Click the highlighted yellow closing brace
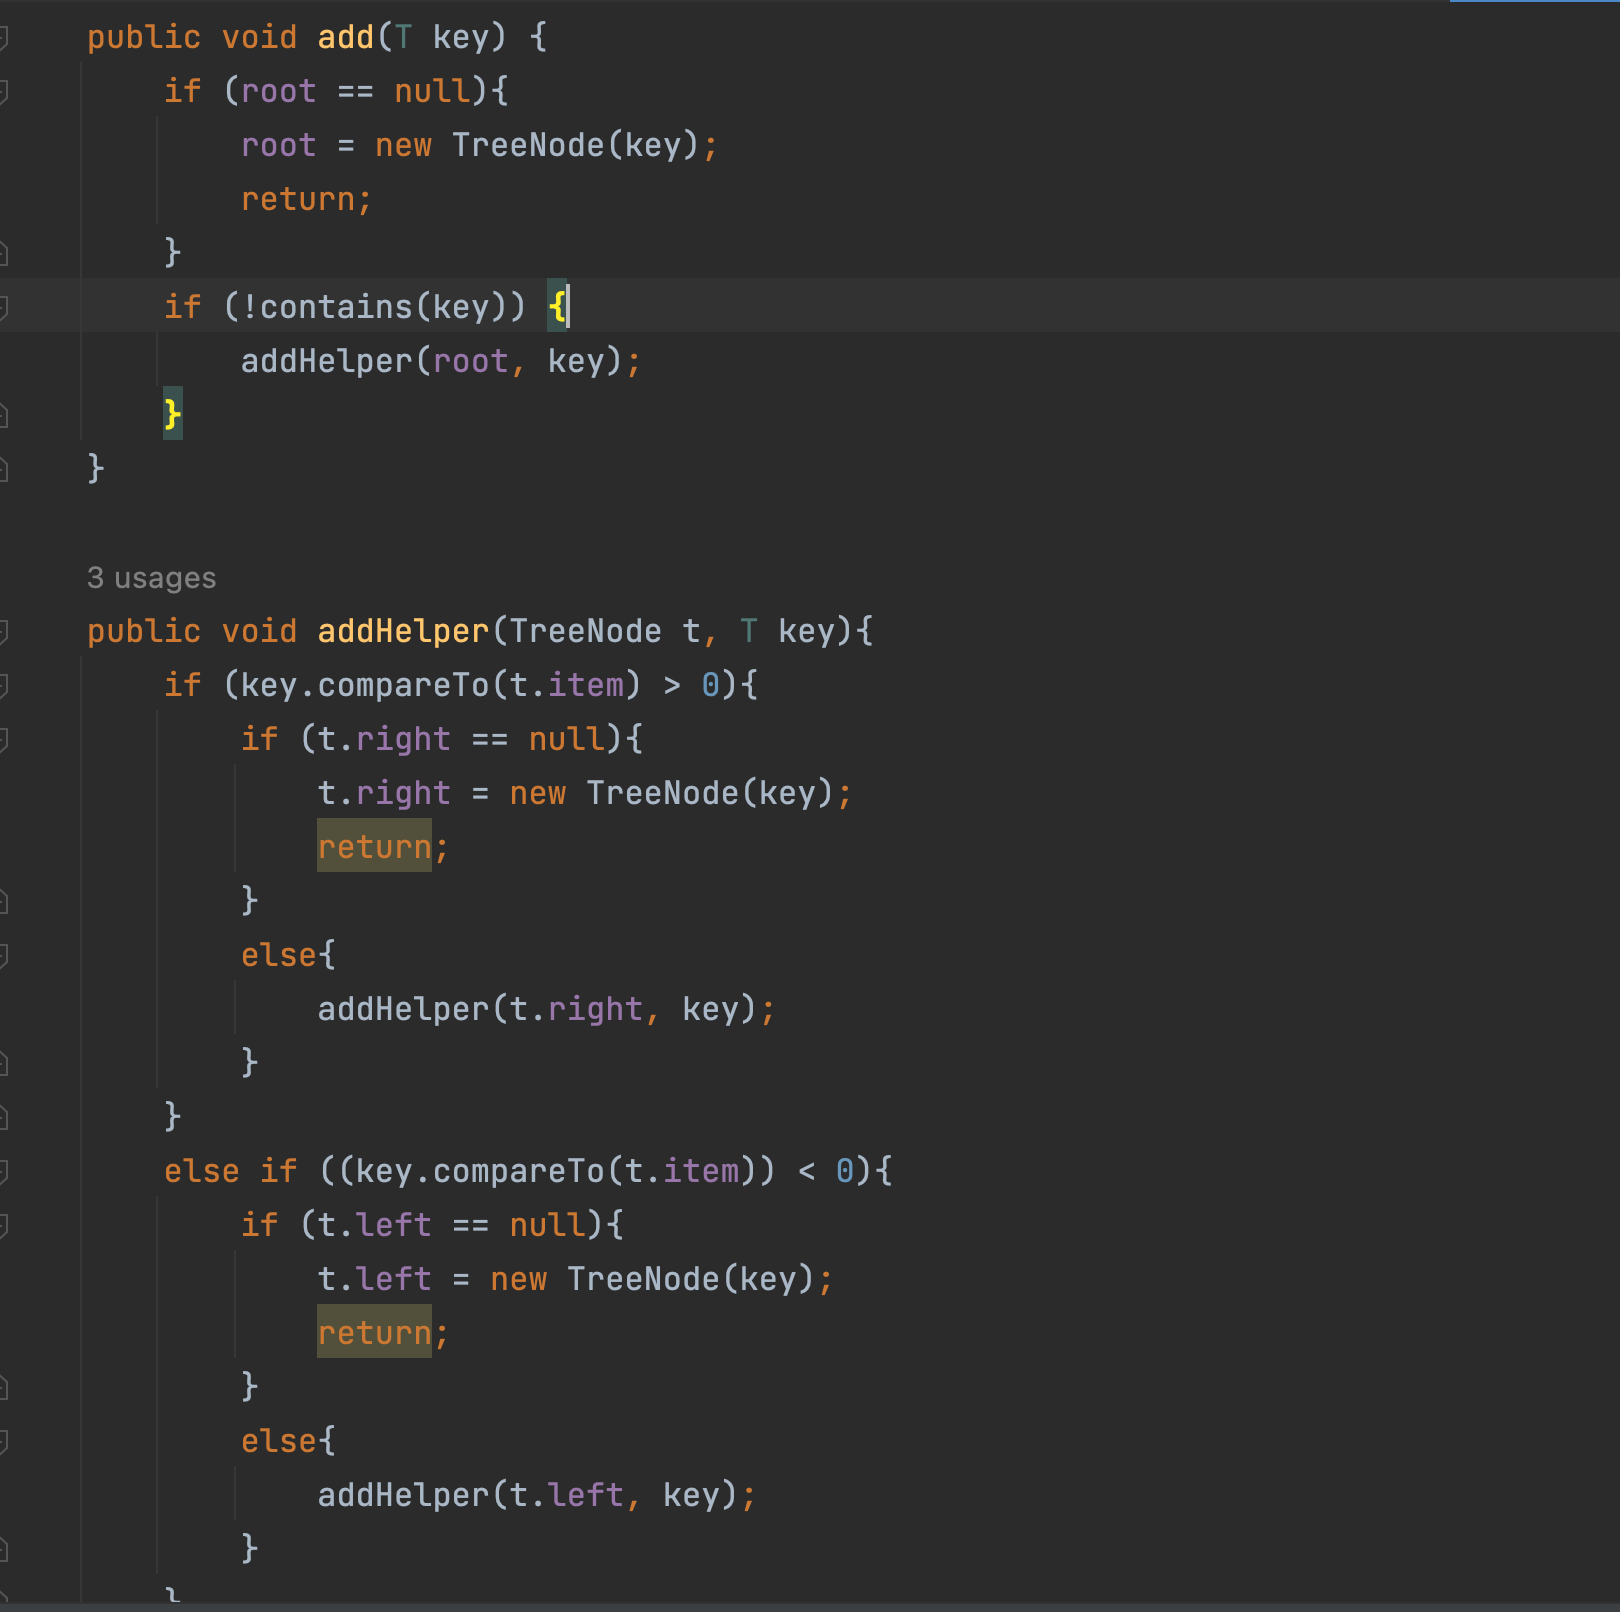The image size is (1620, 1612). (172, 414)
